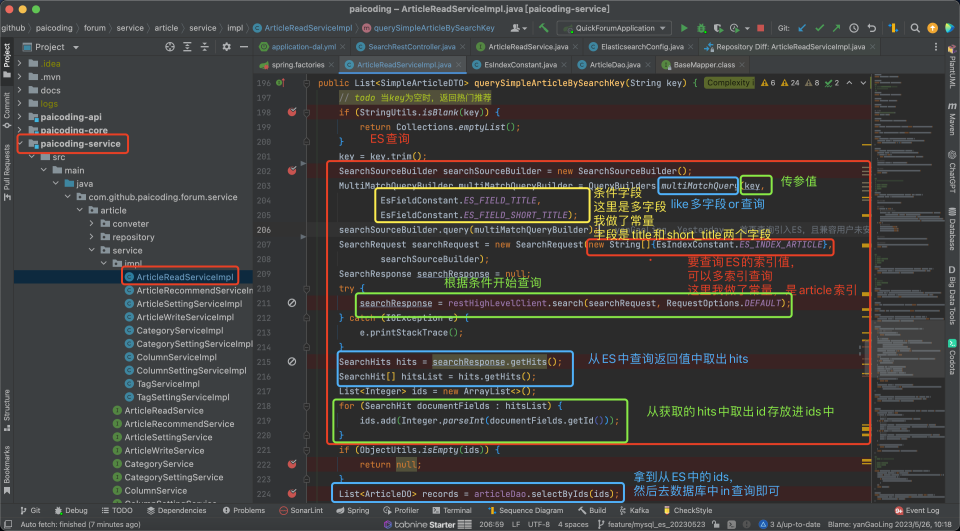Click Git branch feature/mysql_es_20230523 in status bar
The width and height of the screenshot is (960, 531).
click(653, 524)
